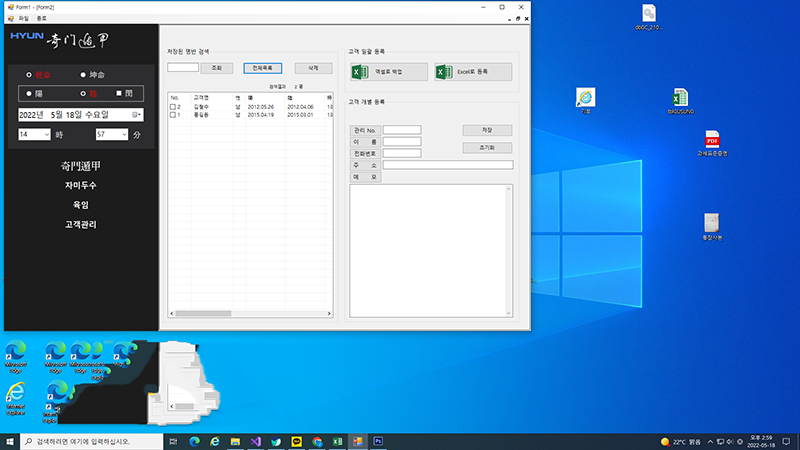Screen dimensions: 800x450
Task: Click the 관리 No. input field
Action: click(402, 130)
